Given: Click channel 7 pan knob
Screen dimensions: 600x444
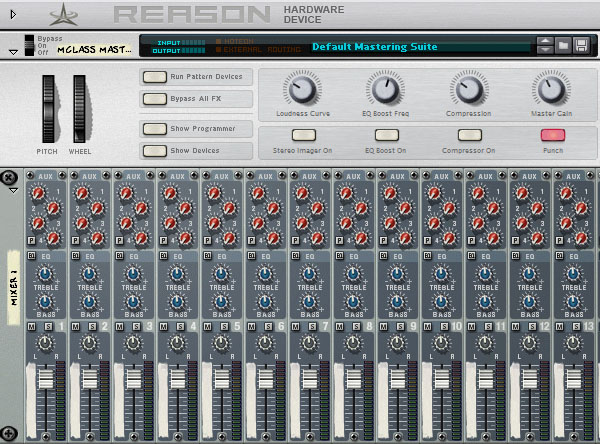Looking at the screenshot, I should tap(309, 343).
